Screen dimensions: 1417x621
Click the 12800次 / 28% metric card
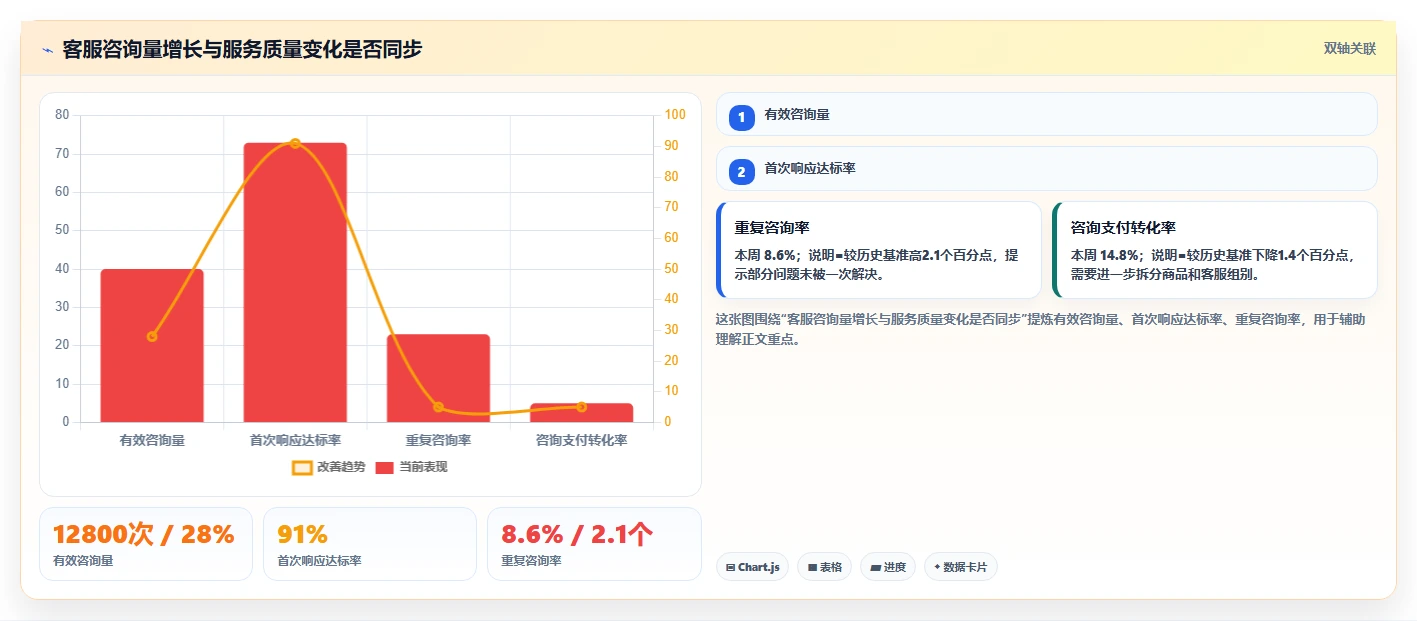pyautogui.click(x=146, y=544)
